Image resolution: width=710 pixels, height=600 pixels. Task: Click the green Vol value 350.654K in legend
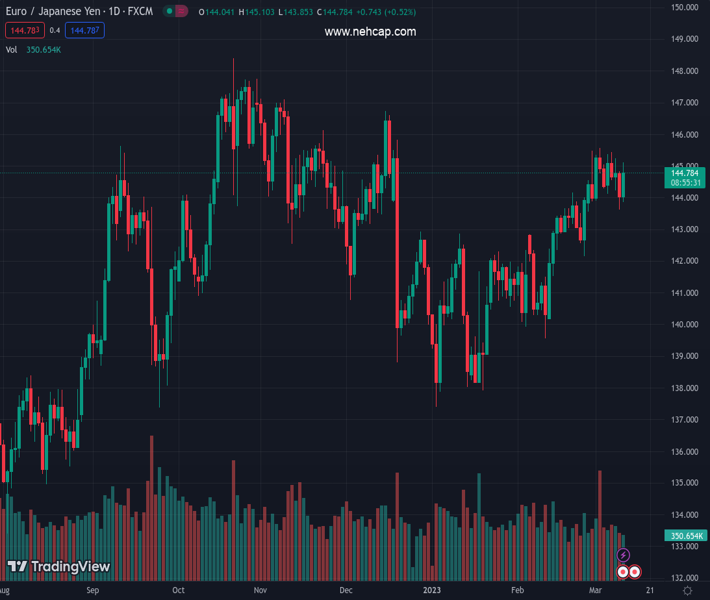click(44, 49)
